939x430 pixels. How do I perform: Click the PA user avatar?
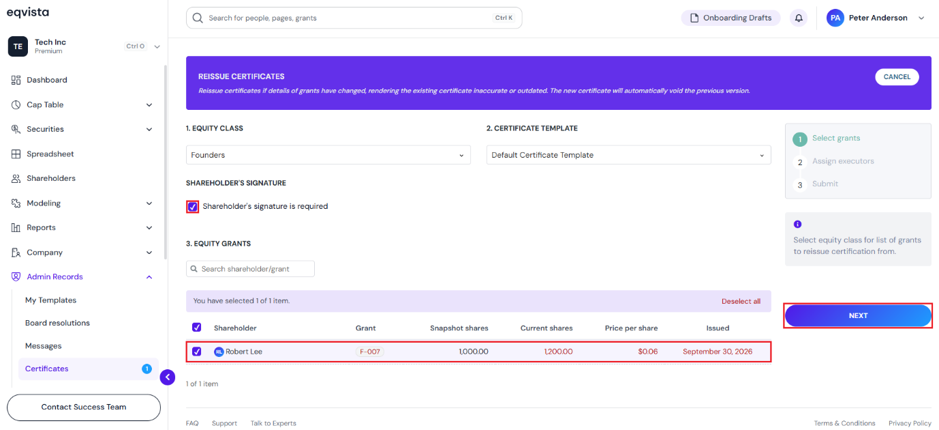[835, 18]
